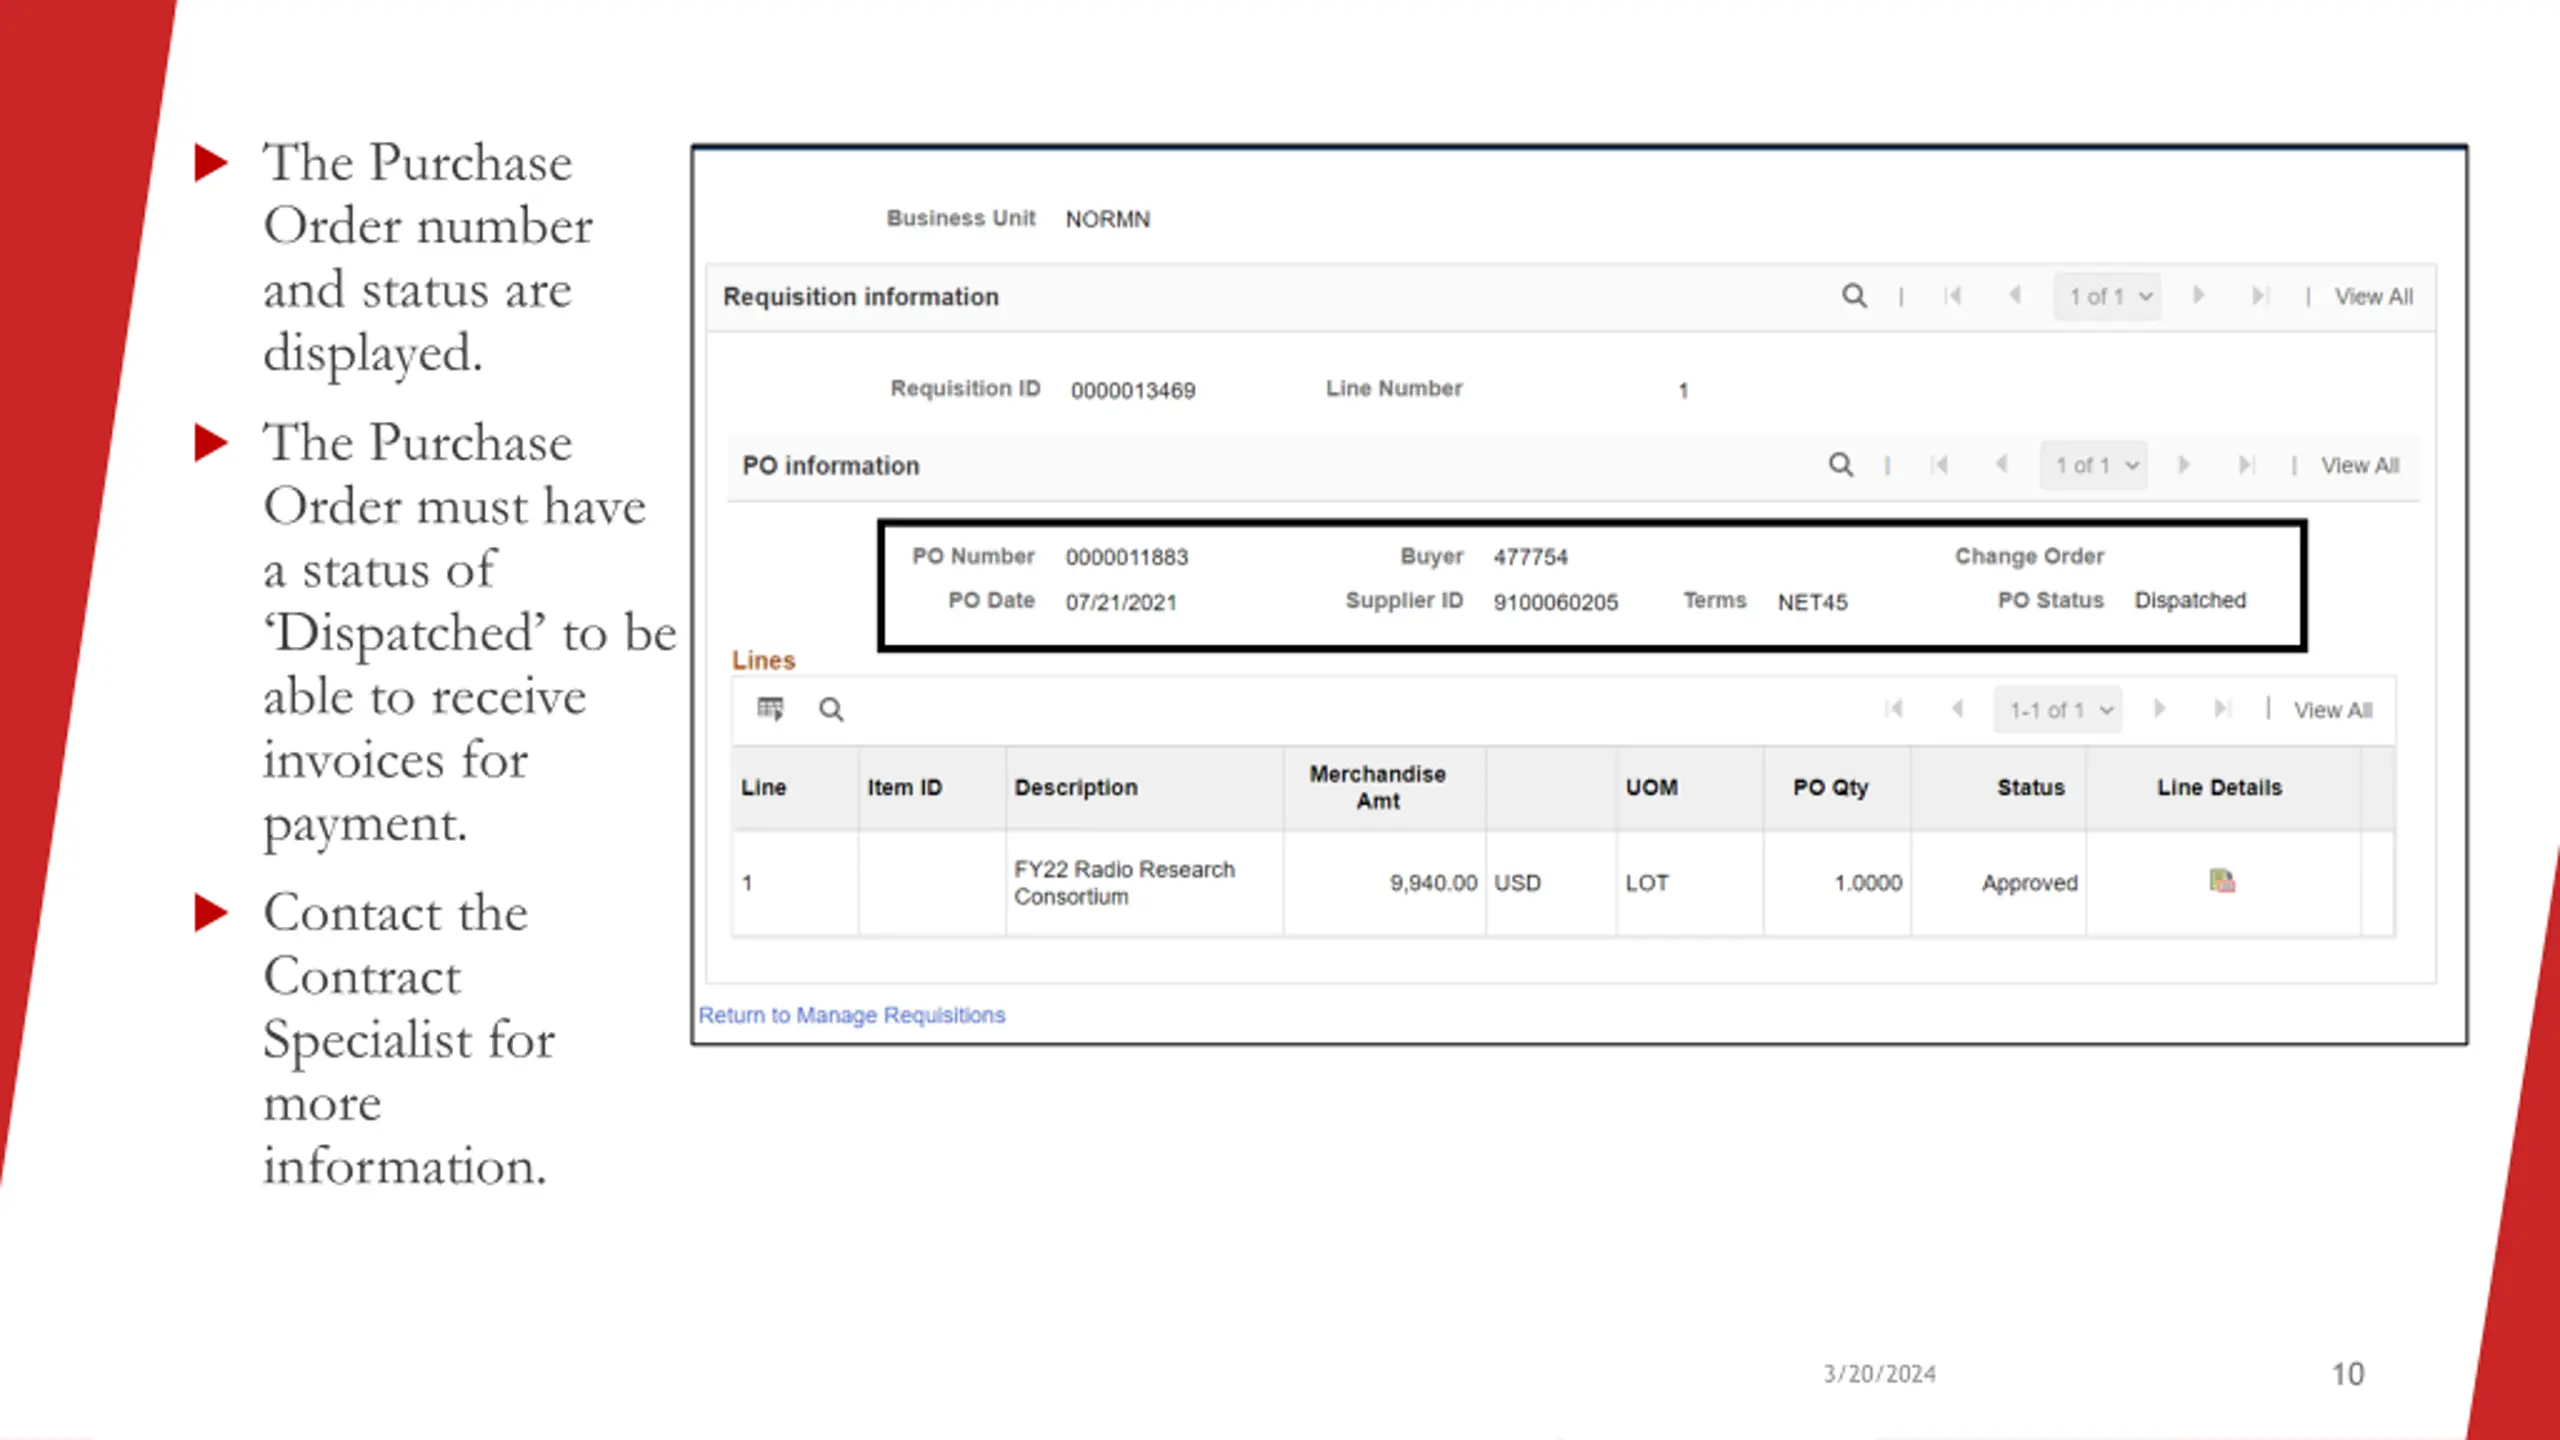The height and width of the screenshot is (1440, 2560).
Task: Click the PO information section heading
Action: coord(830,466)
